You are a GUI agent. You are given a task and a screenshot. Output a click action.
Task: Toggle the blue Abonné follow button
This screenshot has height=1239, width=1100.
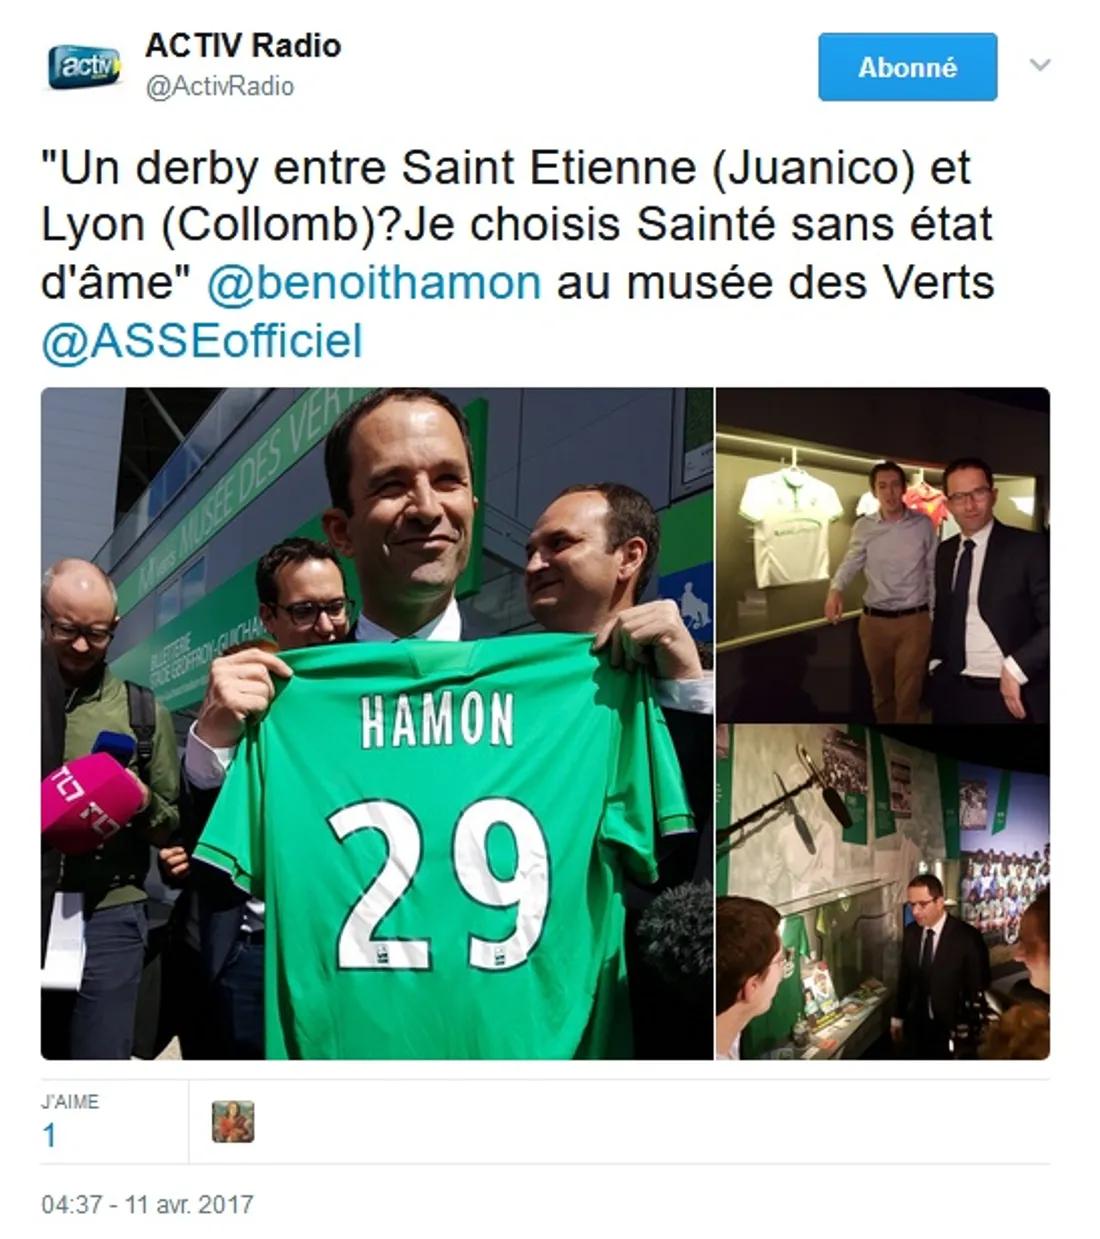point(907,67)
